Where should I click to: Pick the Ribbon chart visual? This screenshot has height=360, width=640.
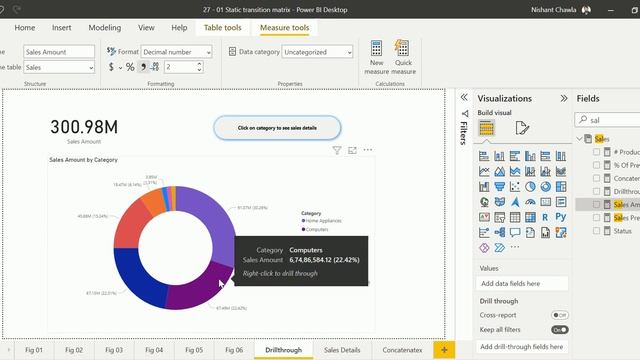point(561,171)
